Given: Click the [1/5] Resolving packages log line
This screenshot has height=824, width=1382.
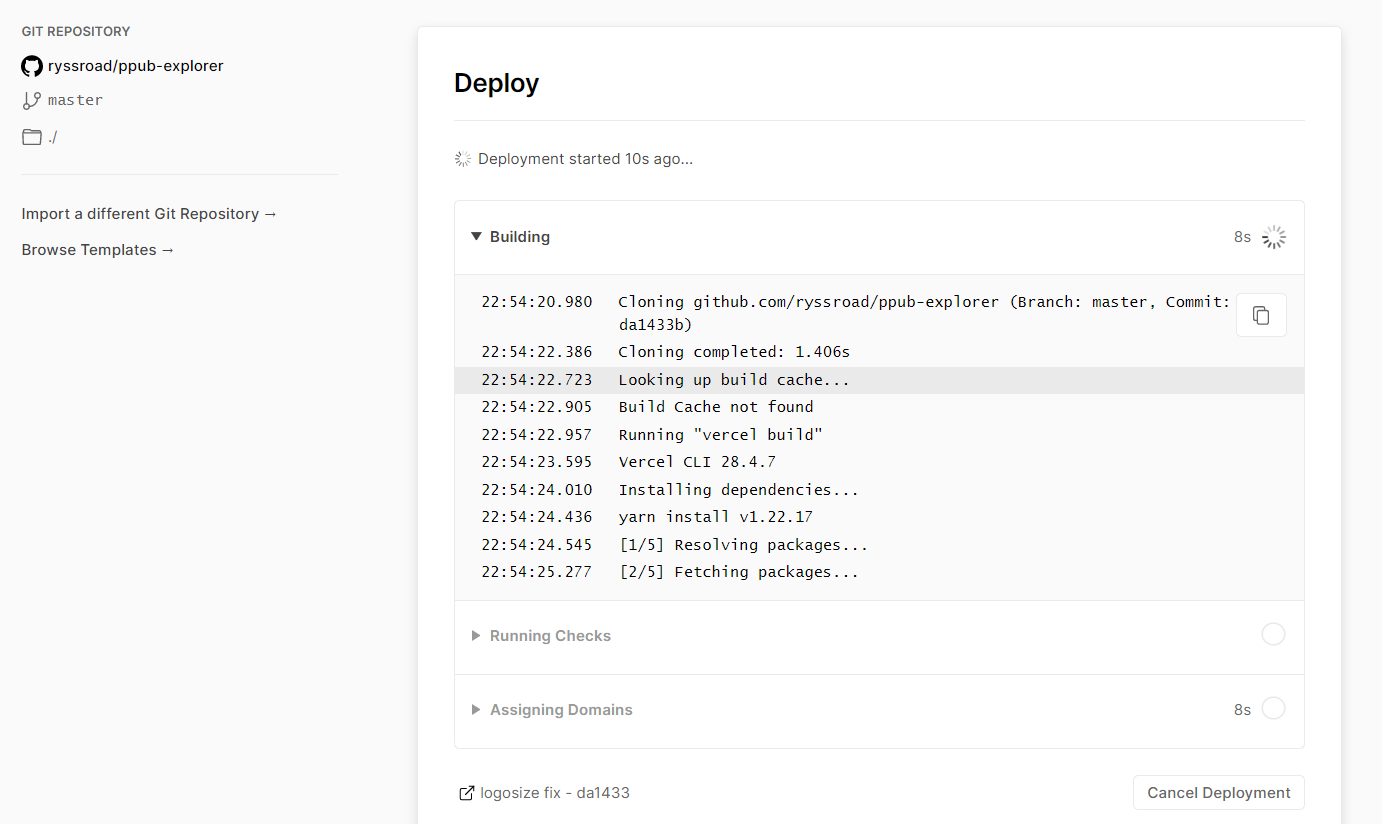Looking at the screenshot, I should [x=879, y=545].
